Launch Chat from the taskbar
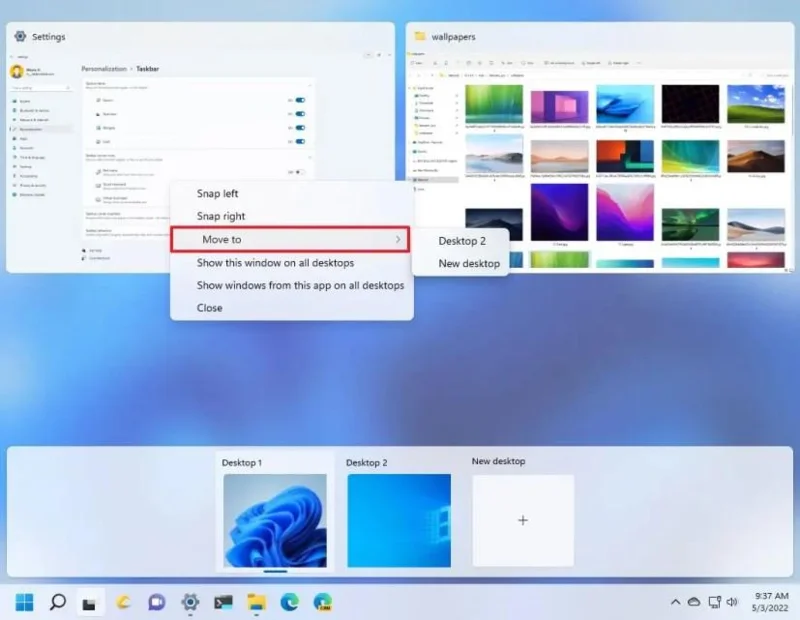The image size is (800, 620). (x=157, y=603)
